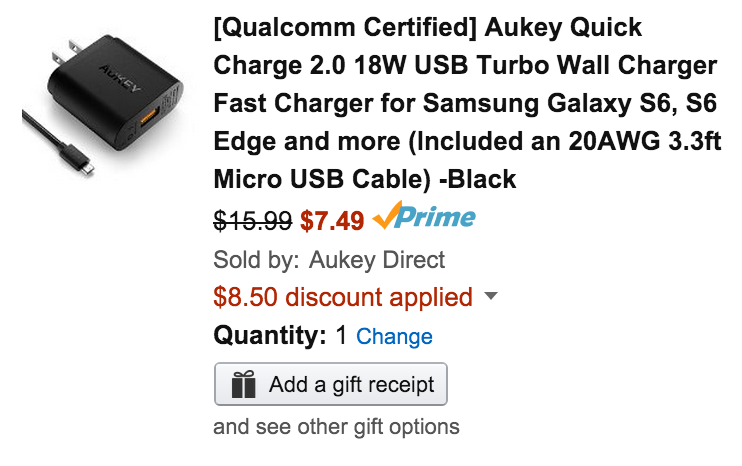
Task: Open the Aukey Quick Charge product title
Action: [467, 103]
